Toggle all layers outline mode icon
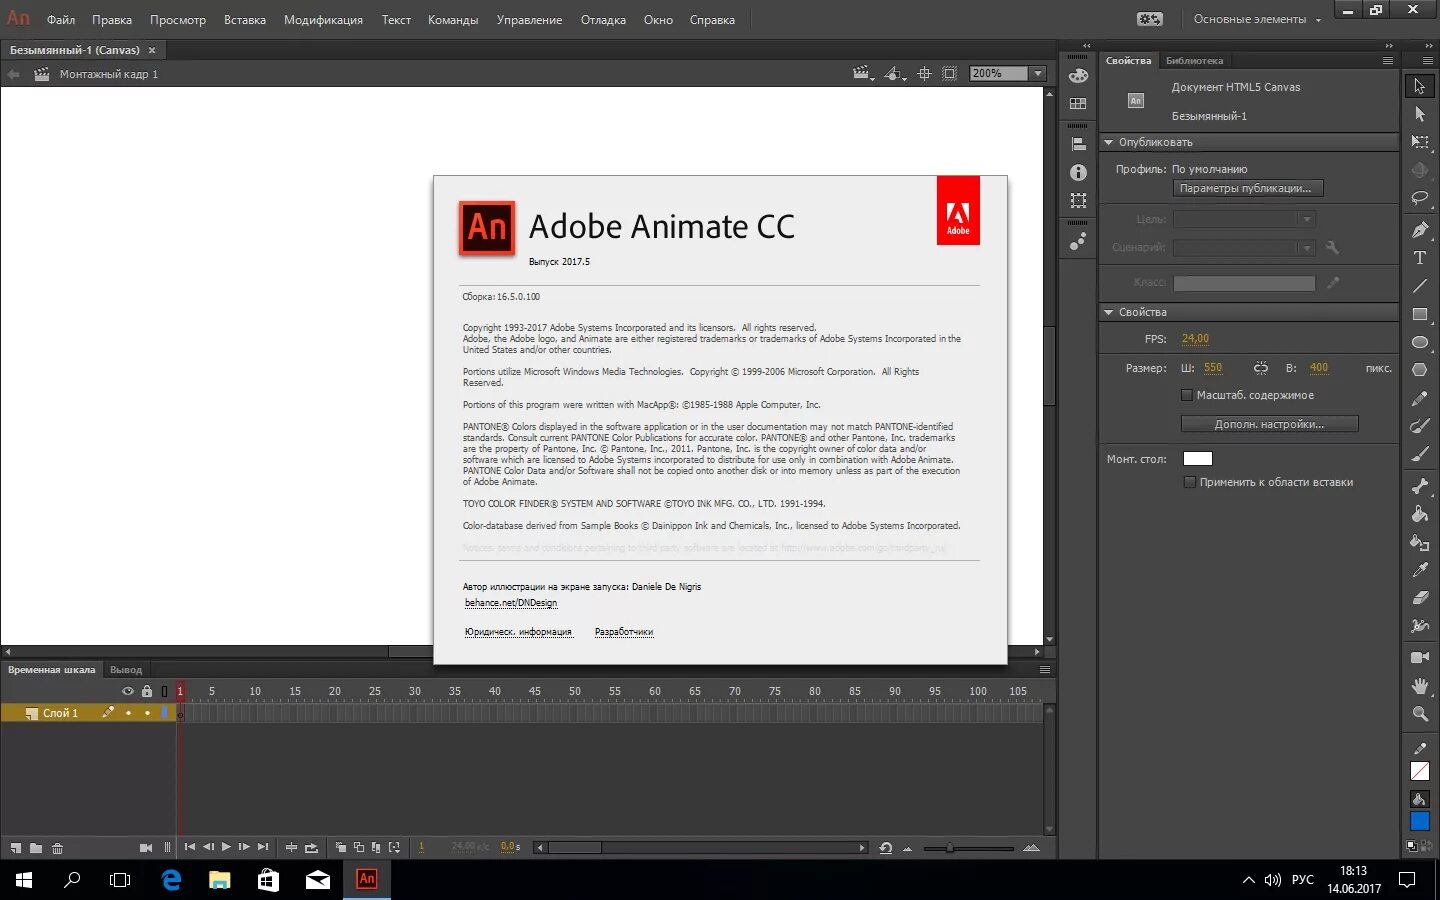Image resolution: width=1440 pixels, height=900 pixels. click(x=165, y=691)
